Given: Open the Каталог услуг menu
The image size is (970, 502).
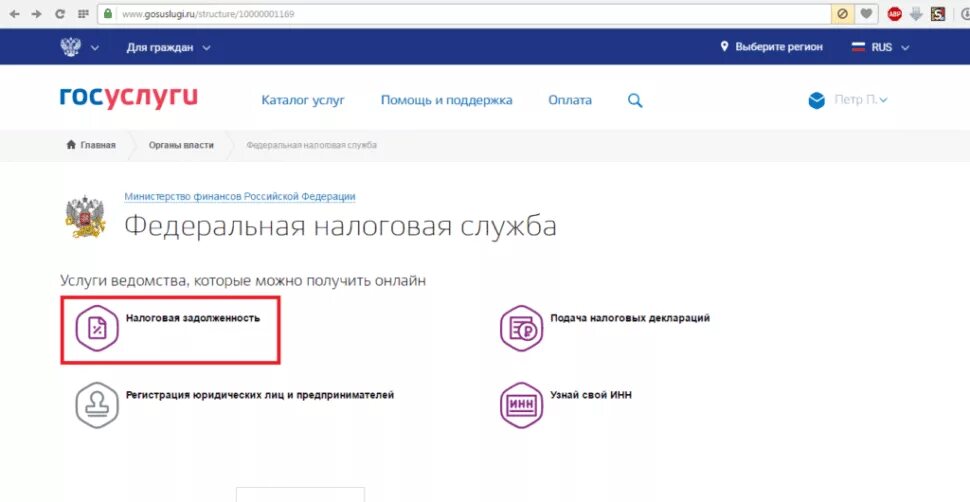Looking at the screenshot, I should pyautogui.click(x=303, y=100).
